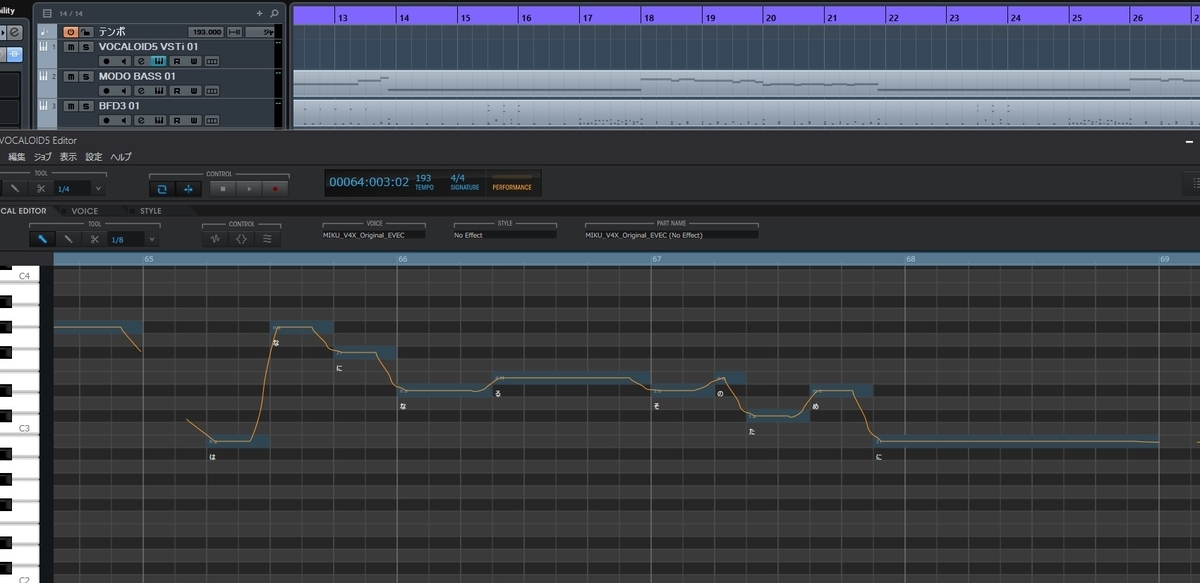Open the track search magnifier
The image size is (1200, 583).
[x=274, y=13]
